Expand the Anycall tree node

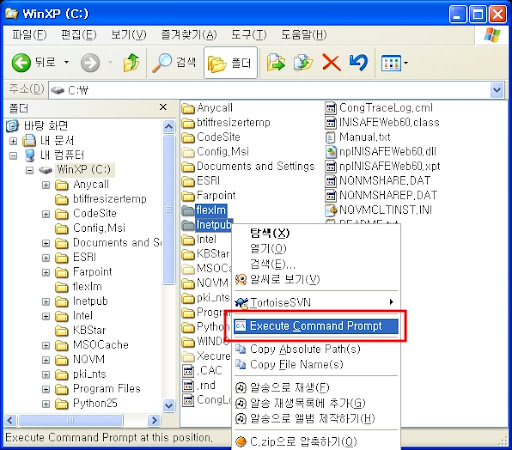pos(46,185)
